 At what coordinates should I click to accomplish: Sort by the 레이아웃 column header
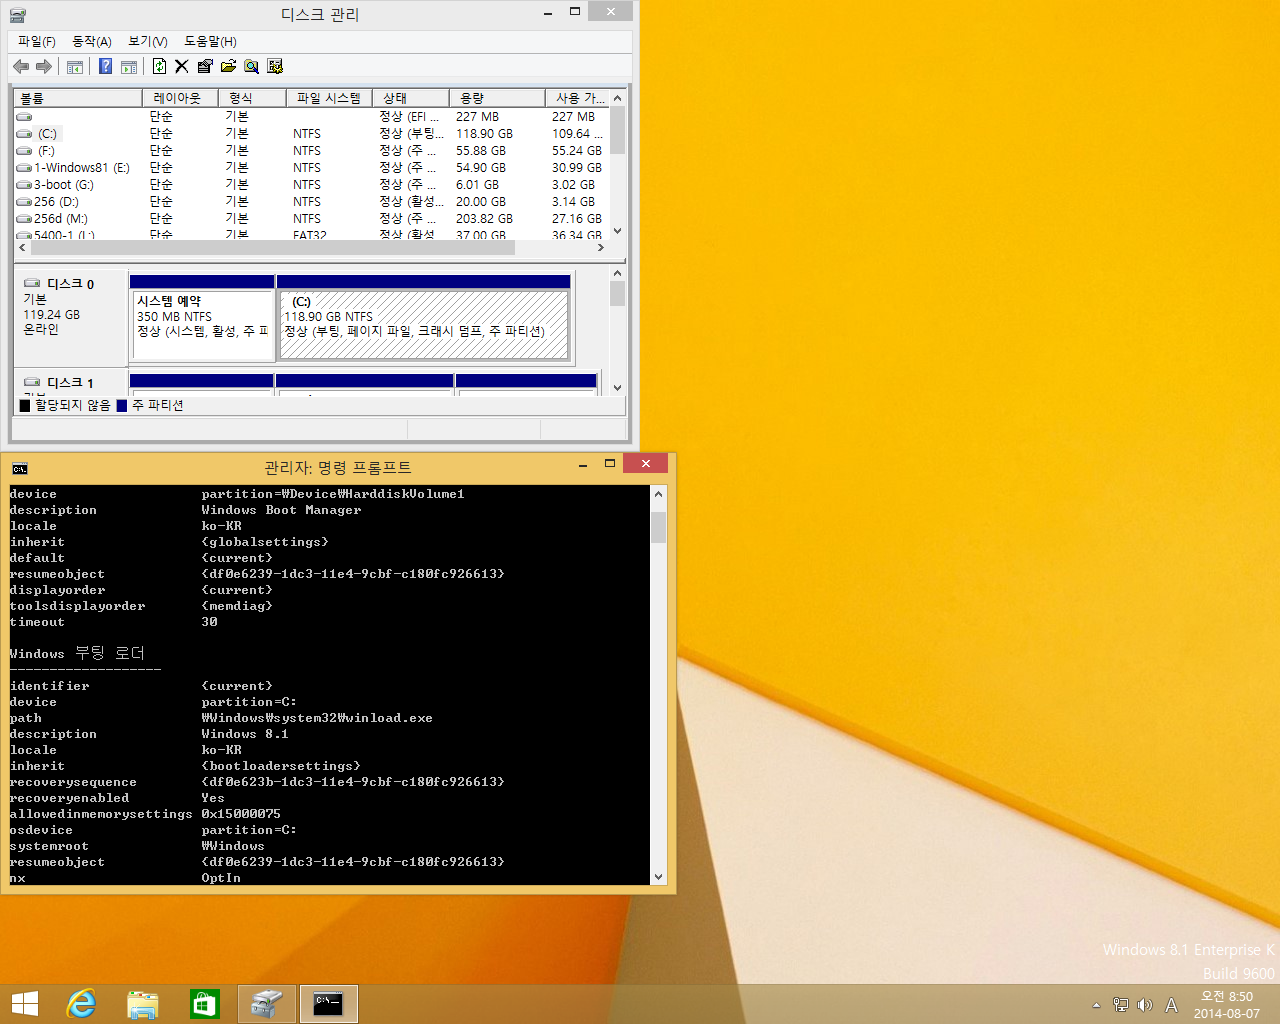(182, 98)
